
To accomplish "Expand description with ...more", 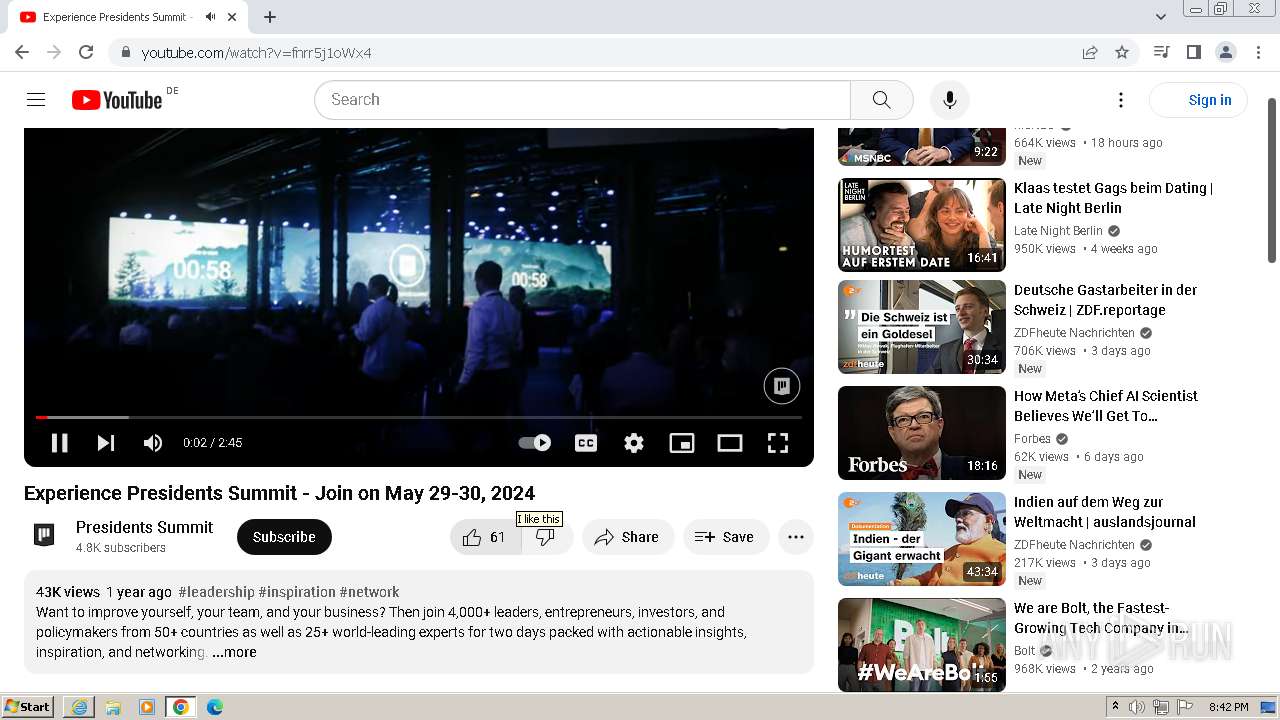I will 234,652.
